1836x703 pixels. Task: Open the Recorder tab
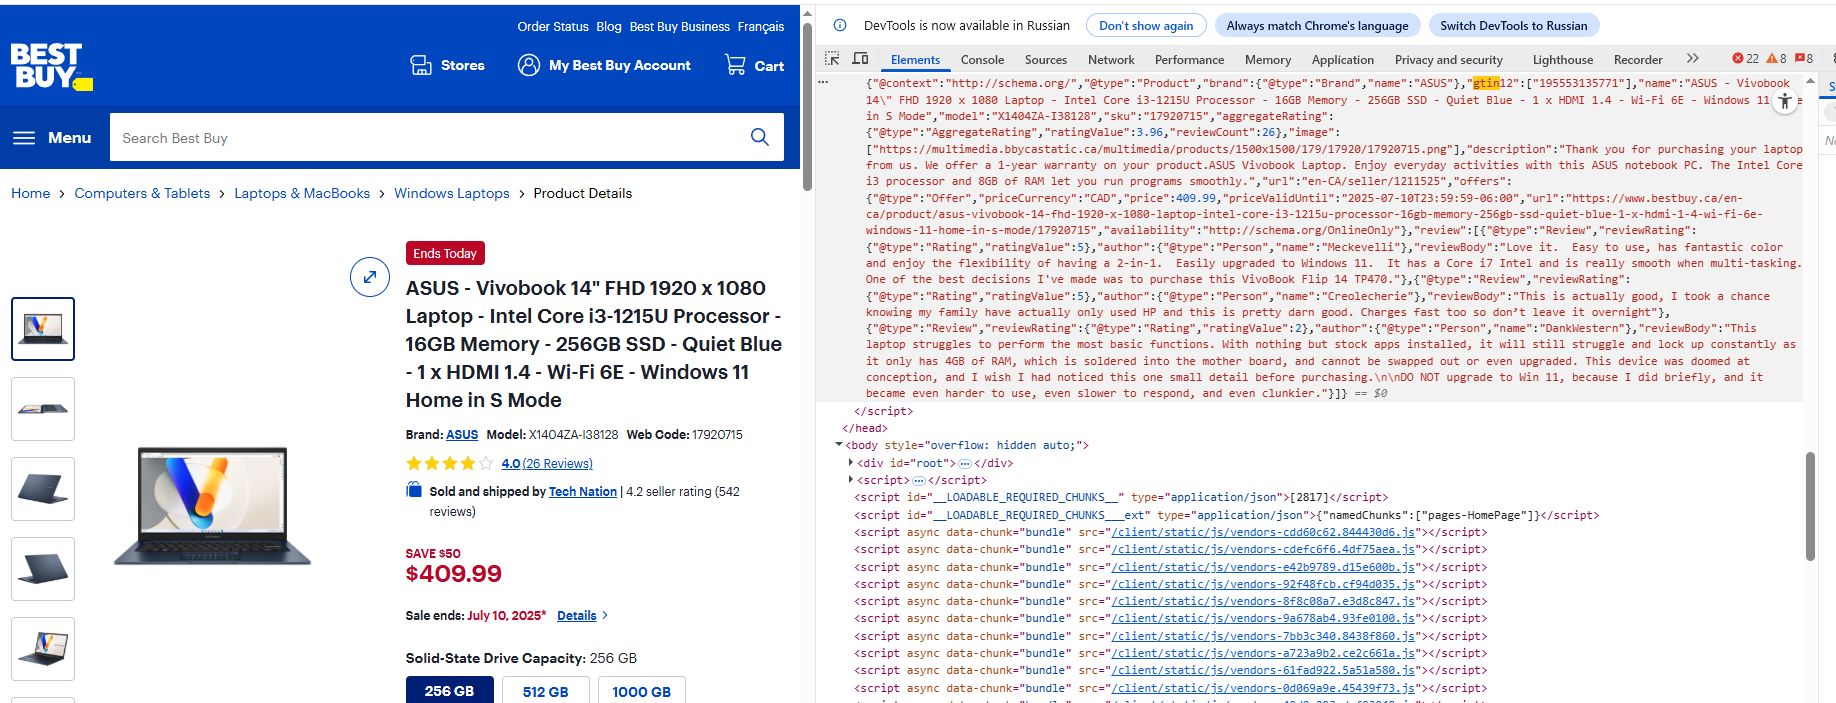coord(1638,60)
